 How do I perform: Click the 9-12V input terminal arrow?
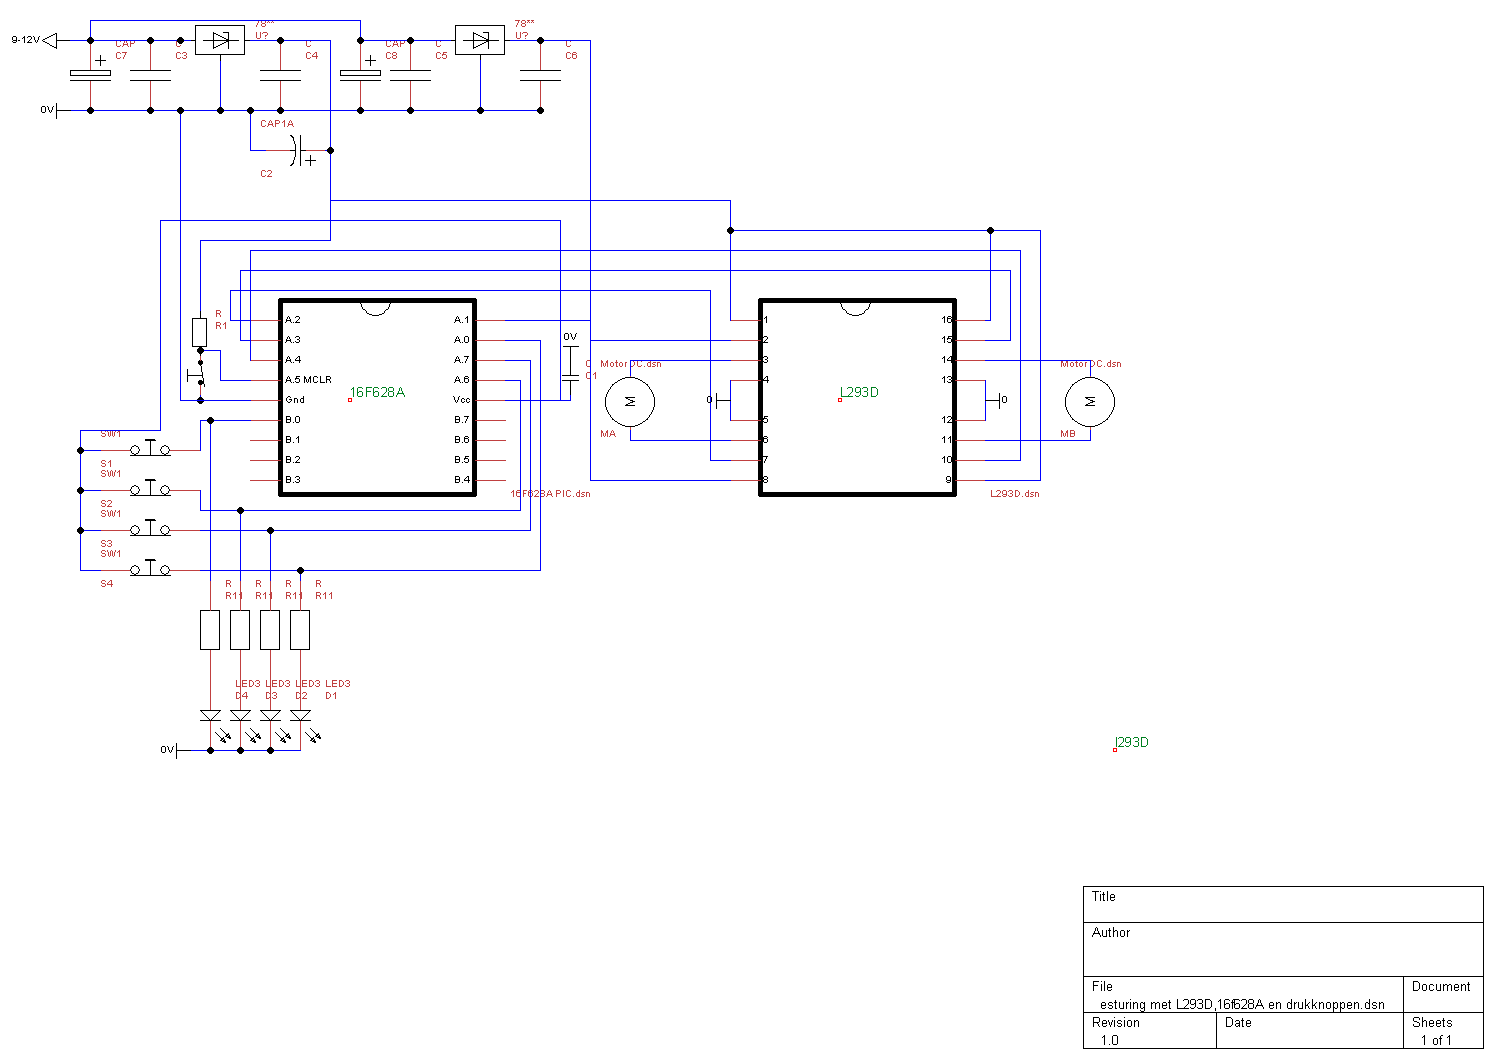[x=50, y=41]
